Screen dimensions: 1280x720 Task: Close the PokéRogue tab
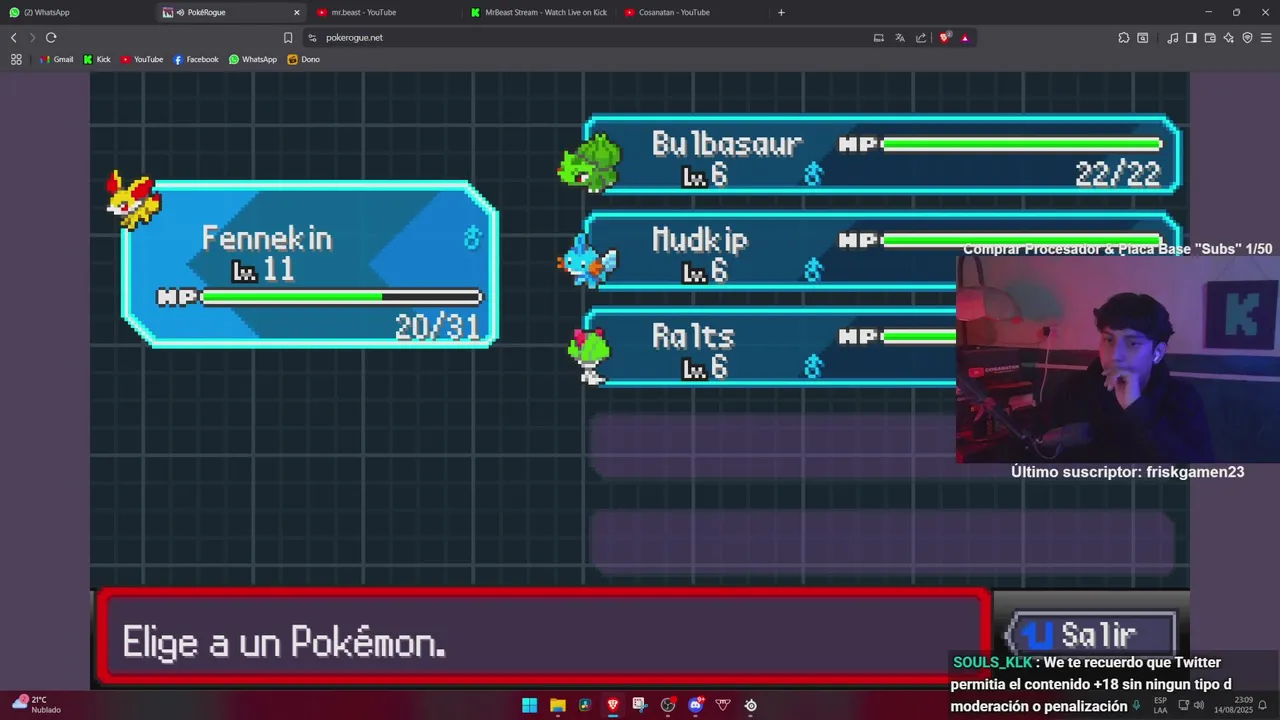pos(296,12)
